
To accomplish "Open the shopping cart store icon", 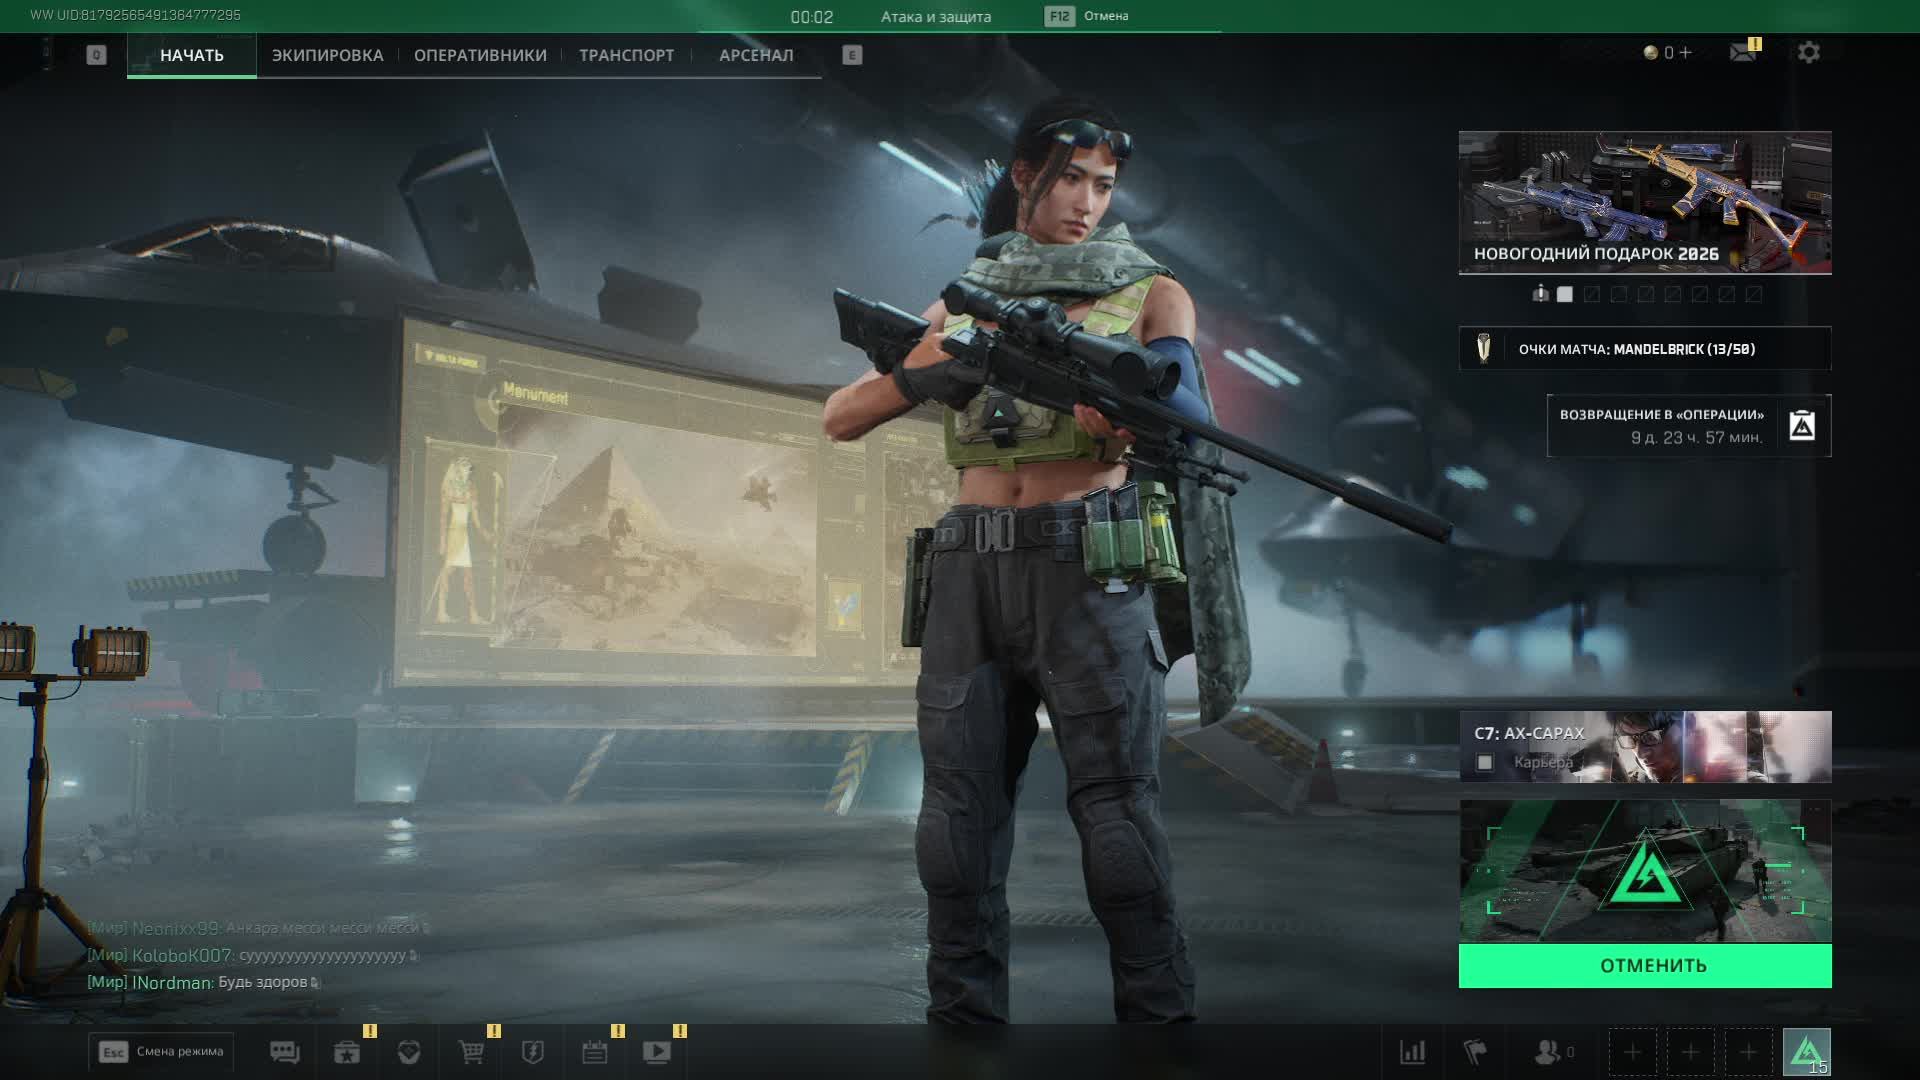I will click(471, 1052).
